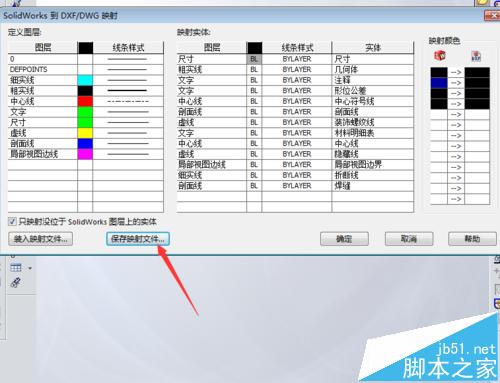Click the 实体 header in the entity mapping table
Image resolution: width=500 pixels, height=383 pixels.
(x=373, y=47)
